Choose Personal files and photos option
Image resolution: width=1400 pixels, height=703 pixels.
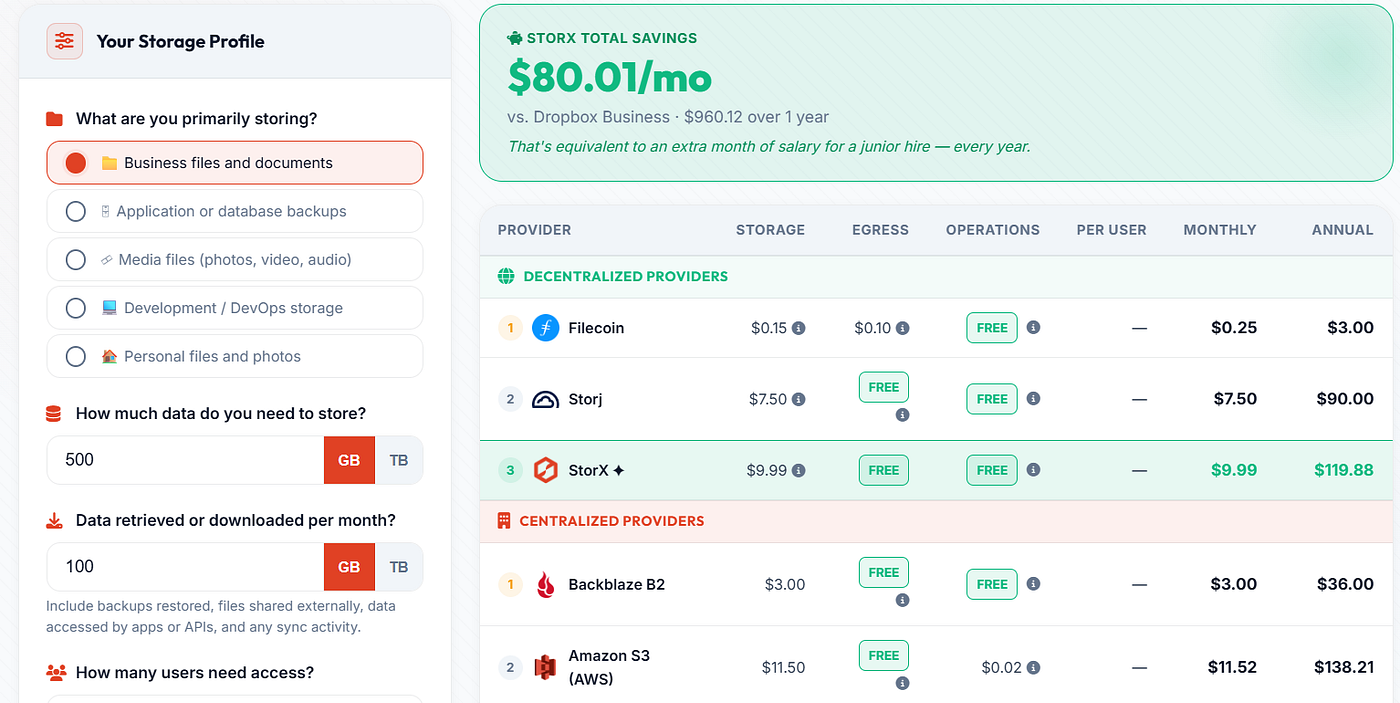[x=235, y=356]
